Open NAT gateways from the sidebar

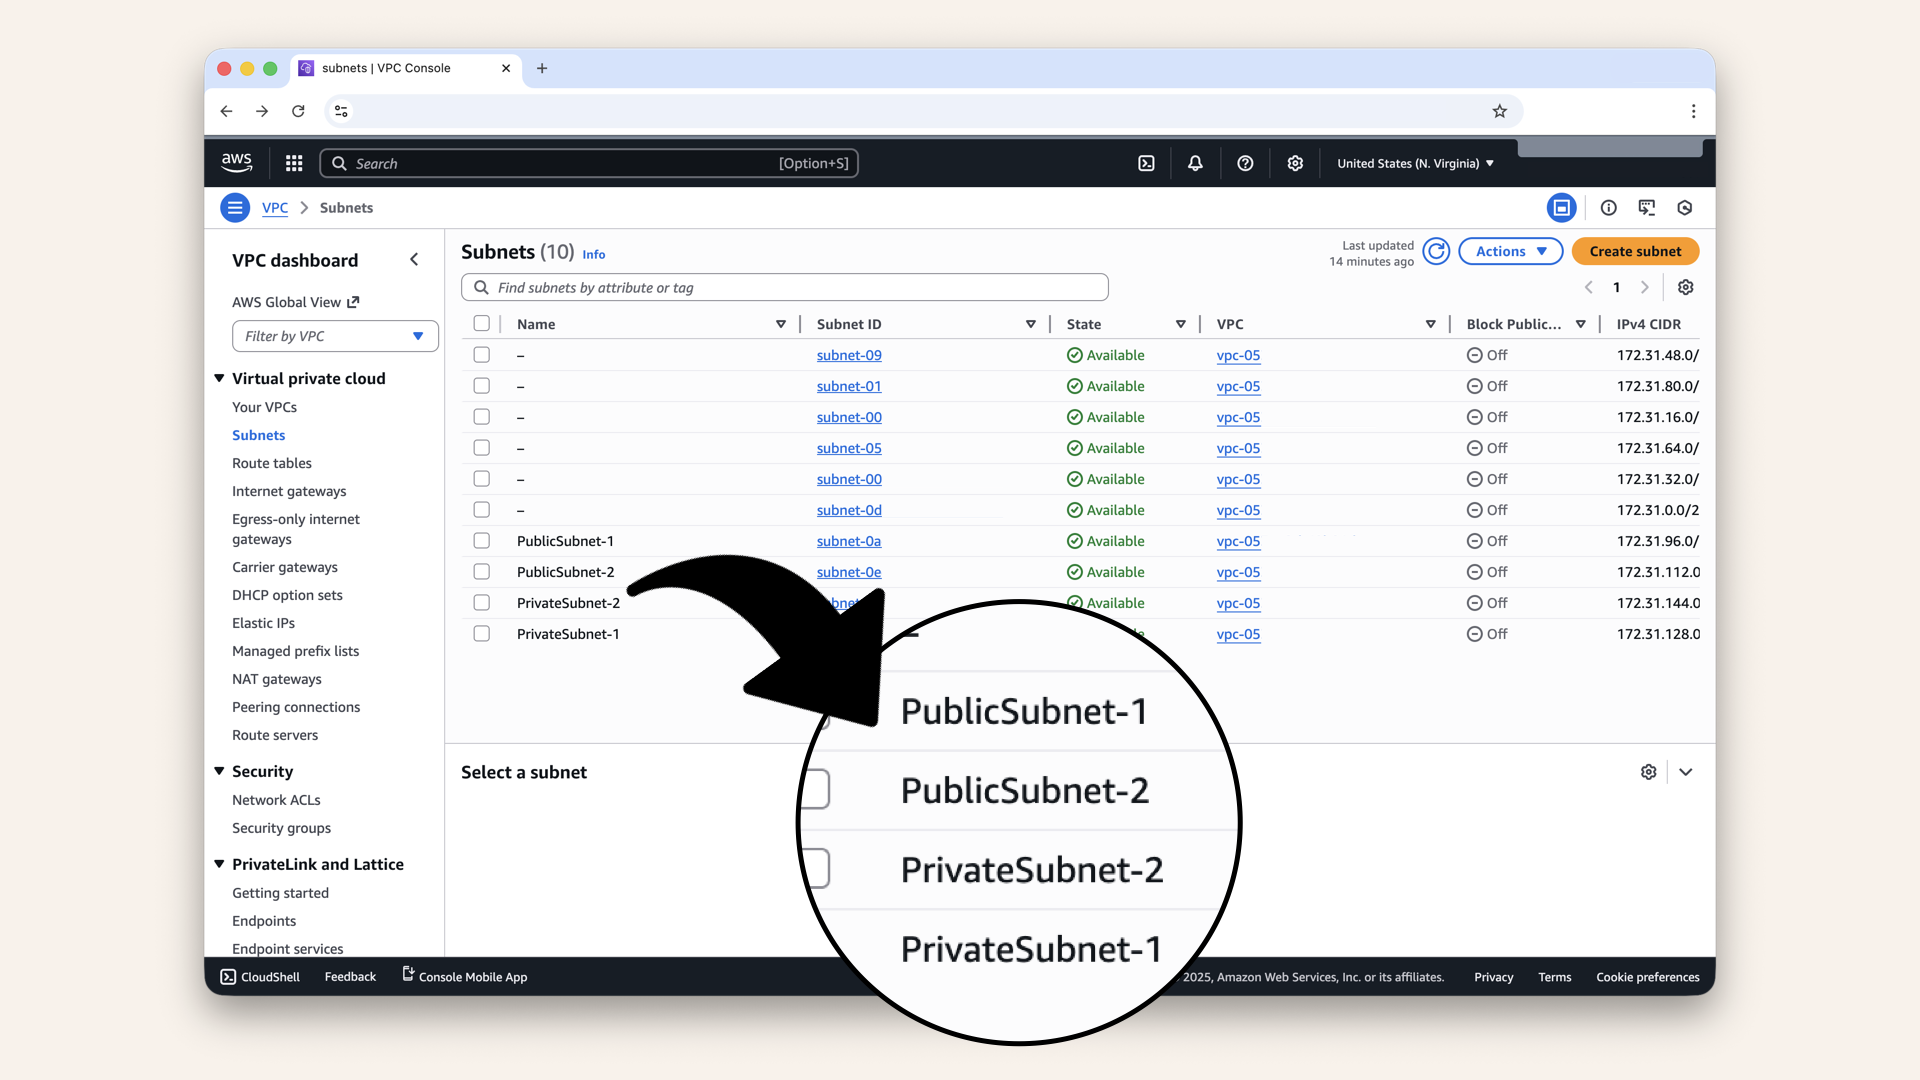coord(276,679)
